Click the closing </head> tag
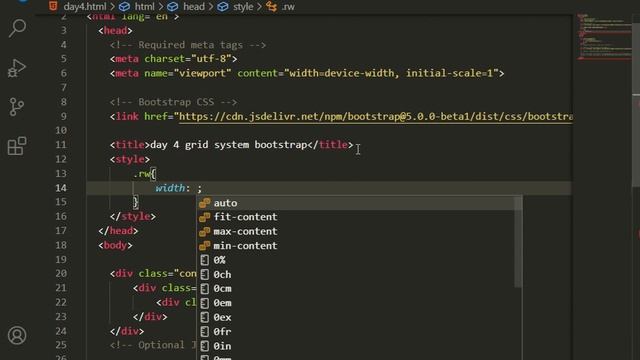 pos(118,231)
